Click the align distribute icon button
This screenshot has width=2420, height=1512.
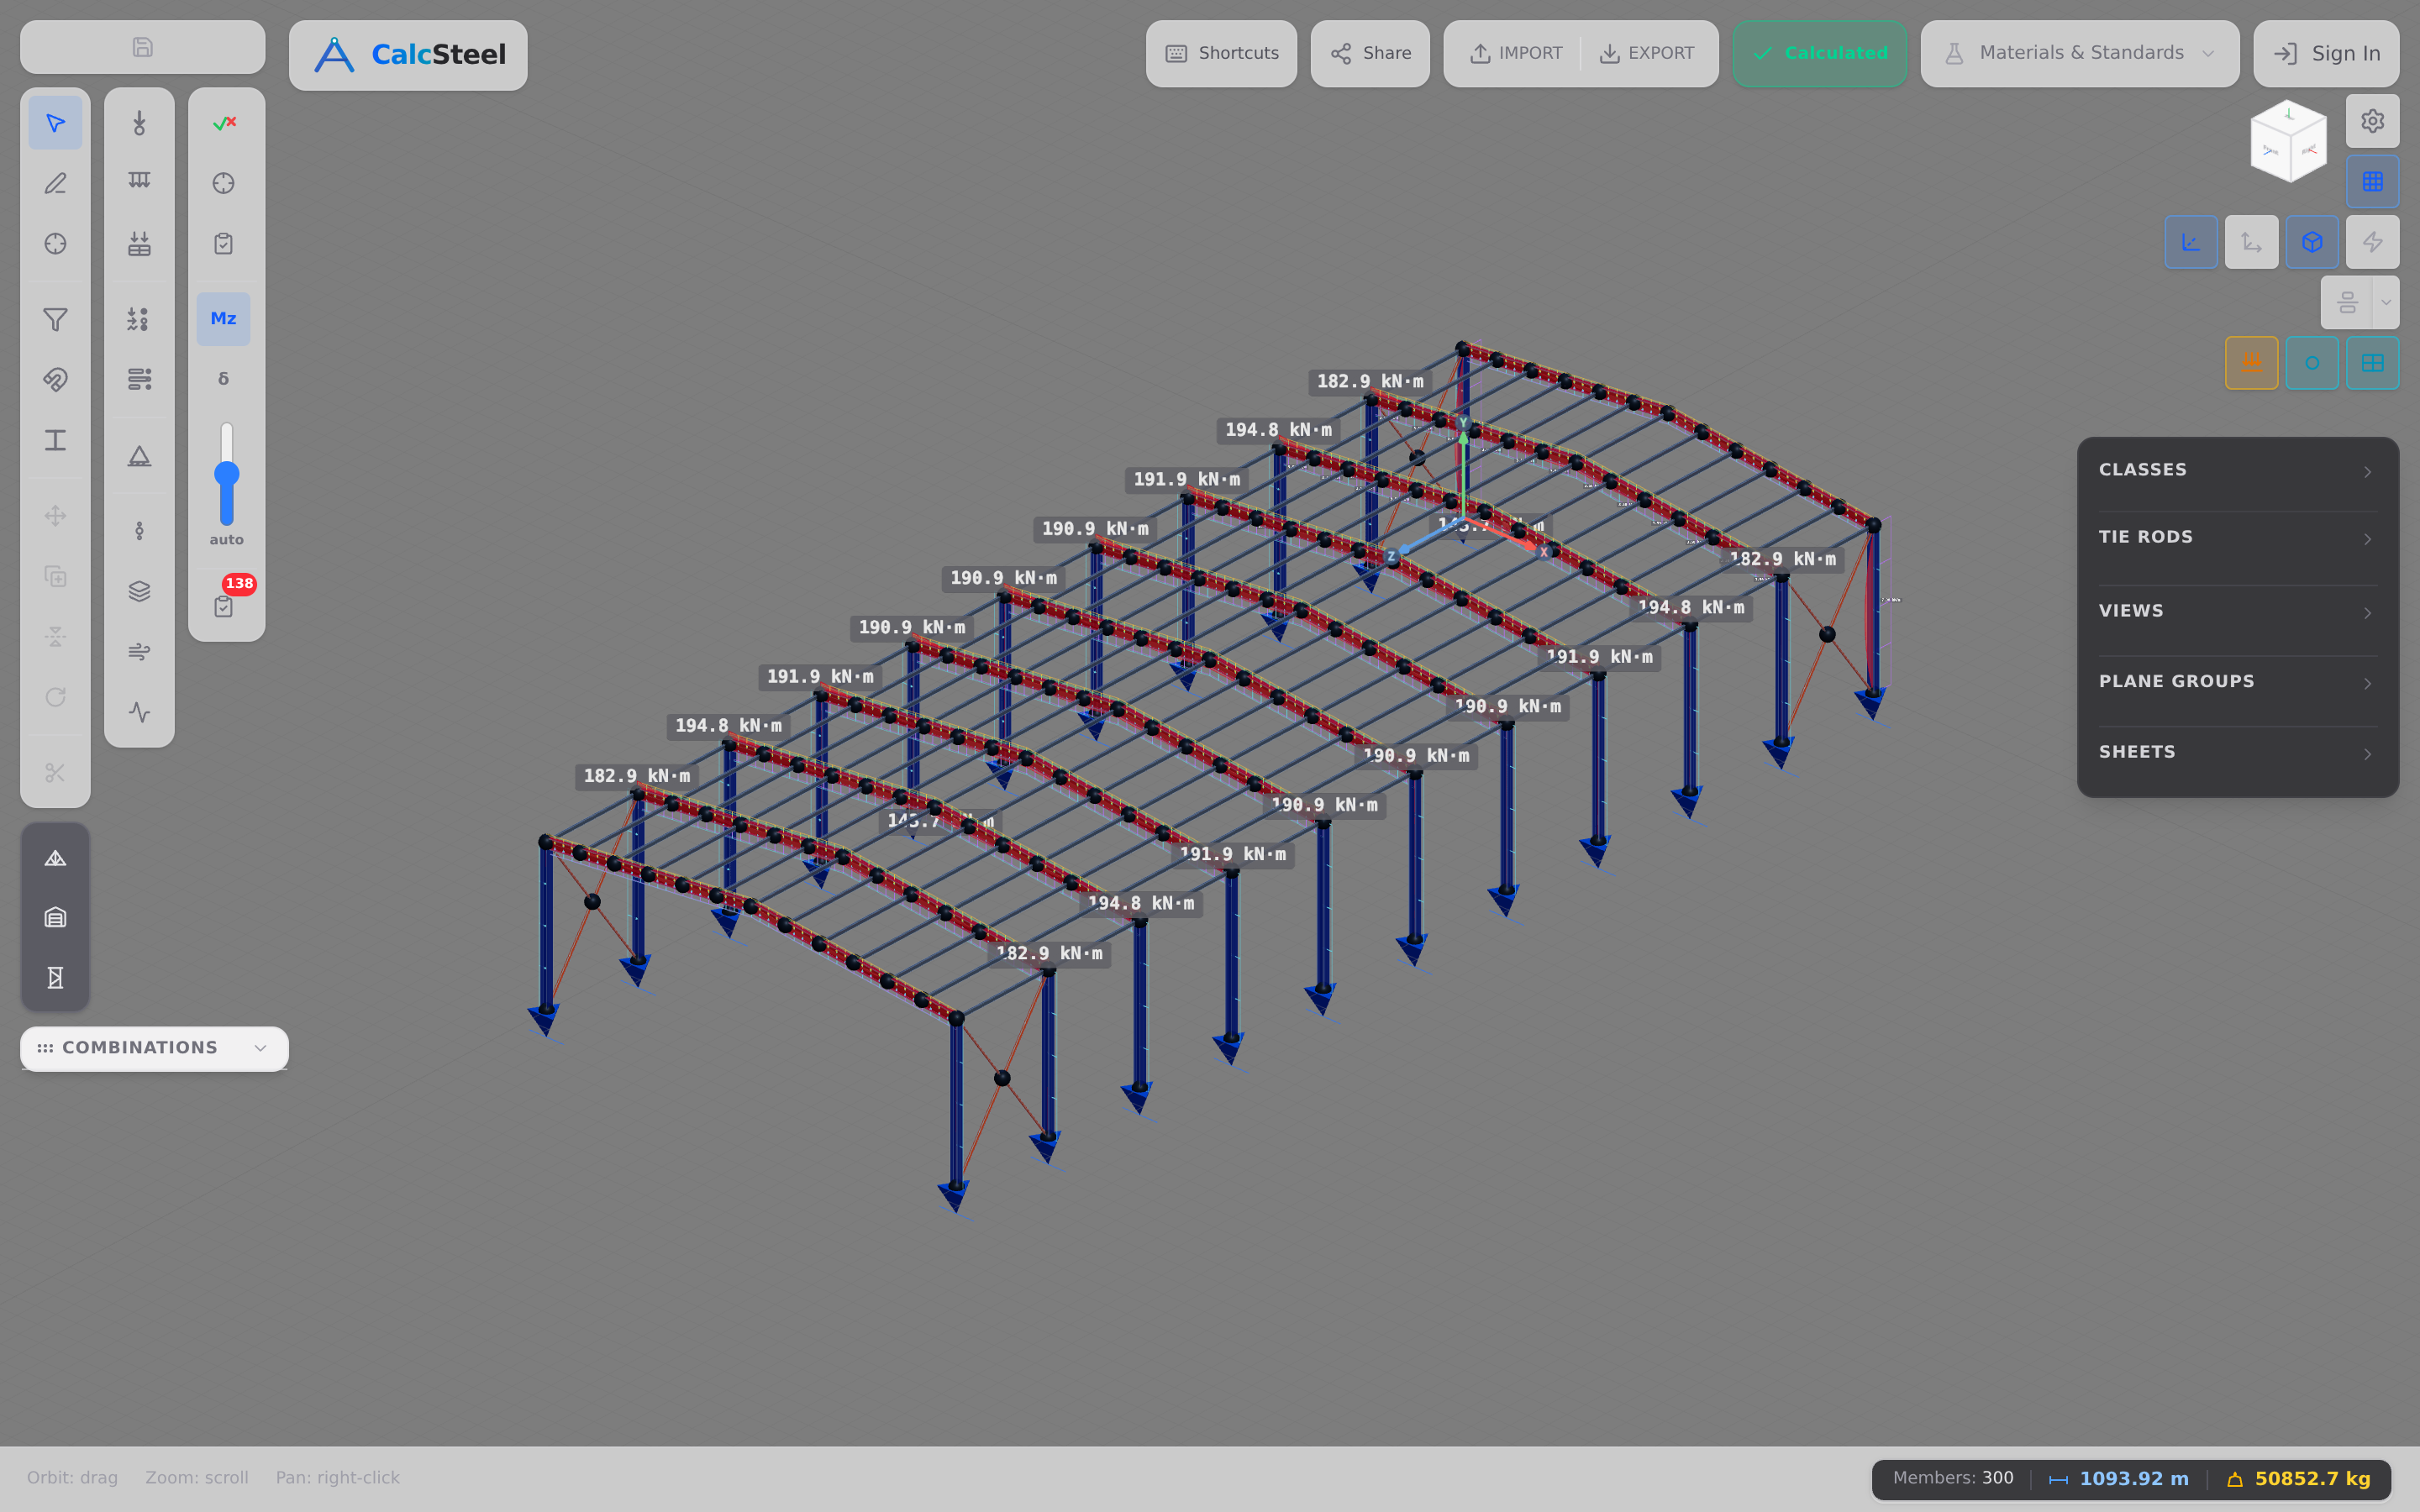[2347, 302]
